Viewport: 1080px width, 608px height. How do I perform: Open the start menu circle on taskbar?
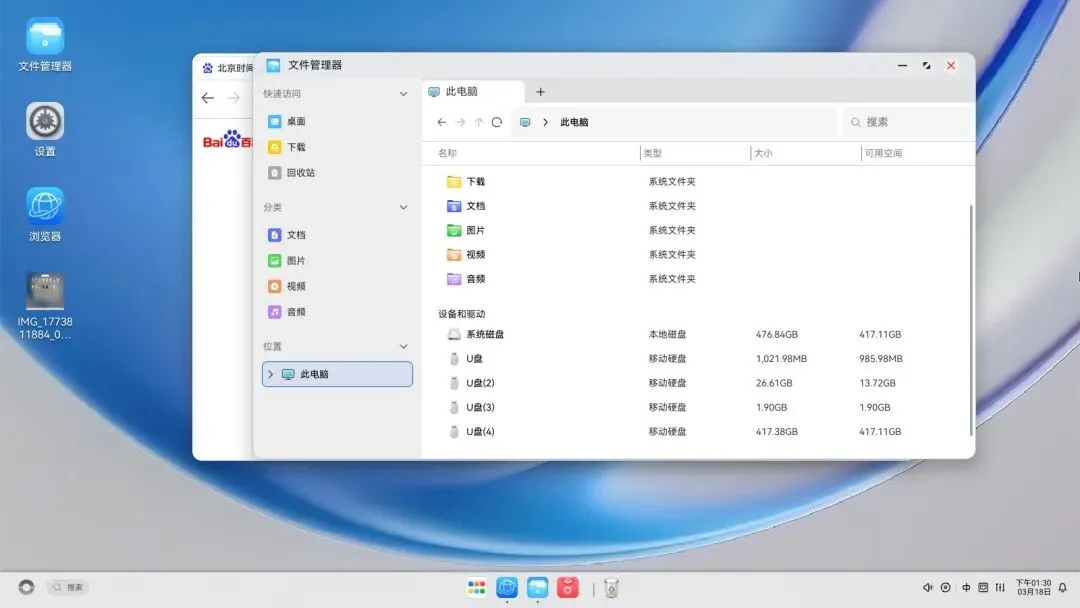pyautogui.click(x=26, y=587)
